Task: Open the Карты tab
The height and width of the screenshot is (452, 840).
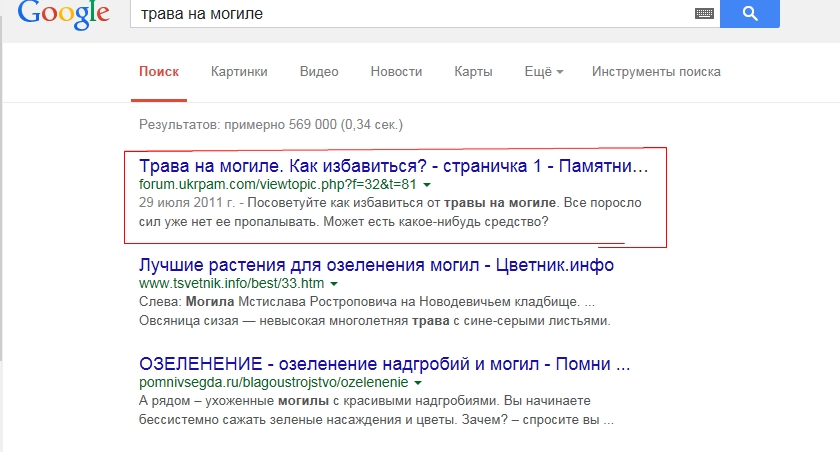Action: [x=473, y=72]
